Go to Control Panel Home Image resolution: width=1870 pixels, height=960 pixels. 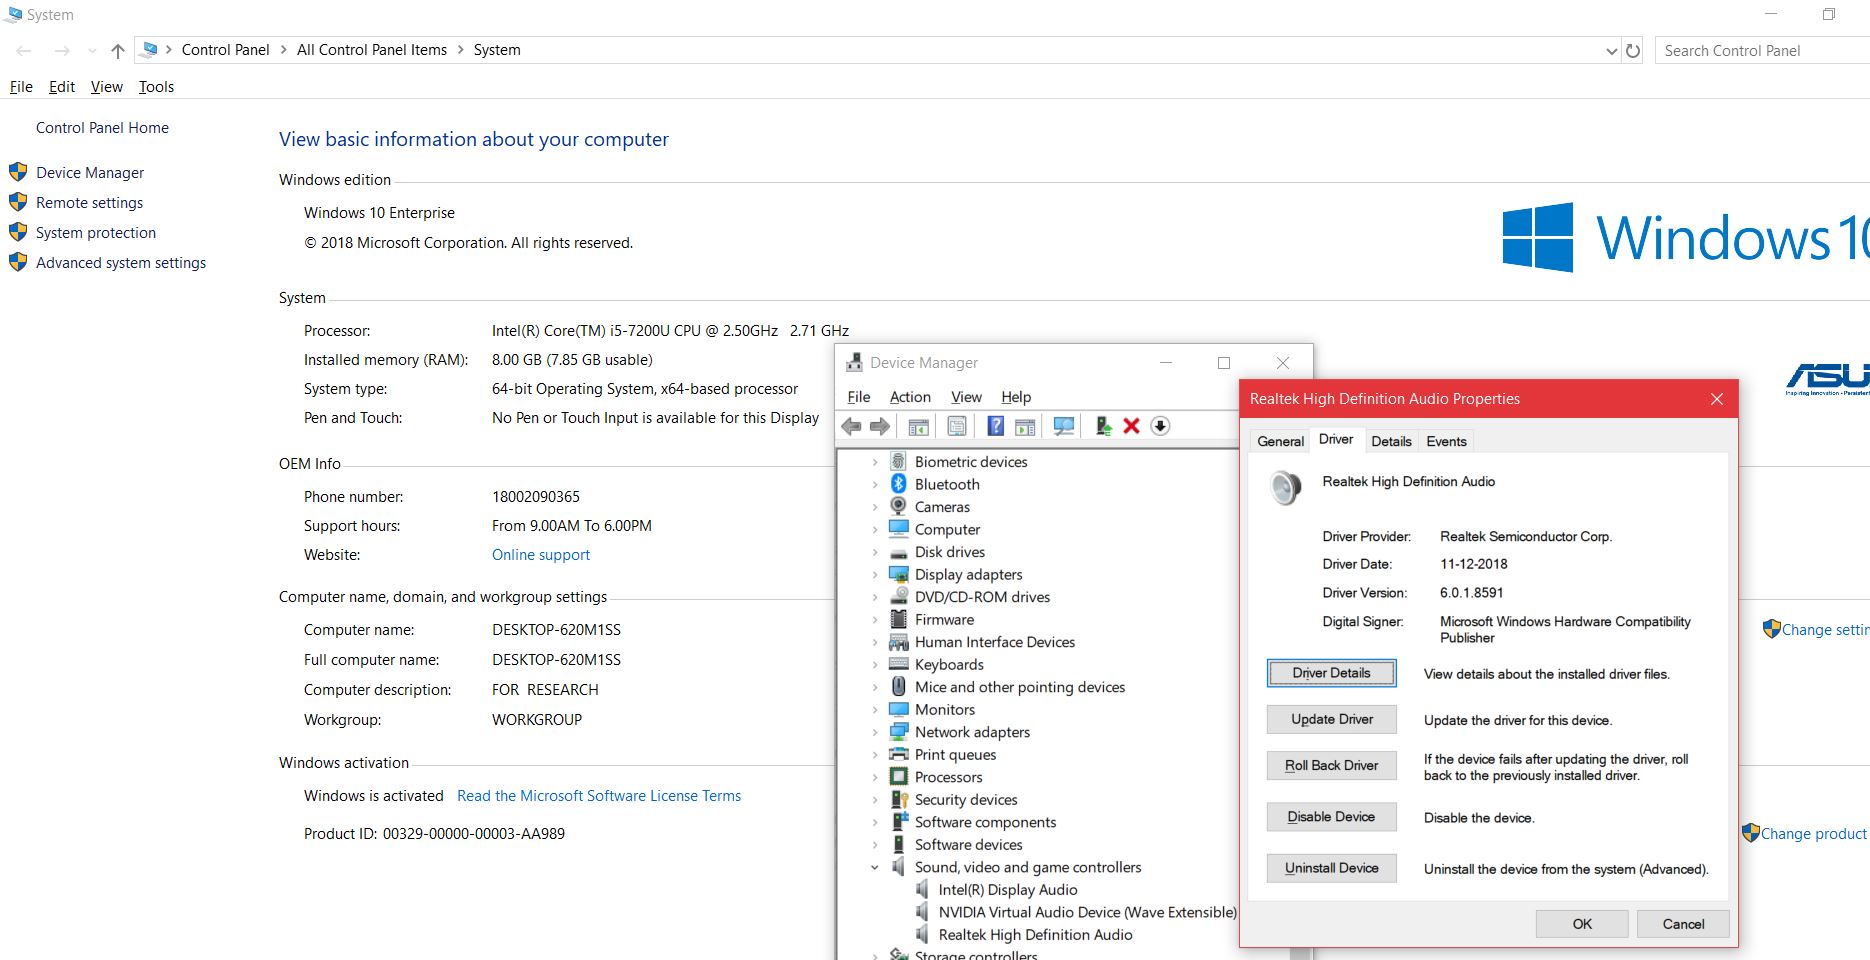102,128
